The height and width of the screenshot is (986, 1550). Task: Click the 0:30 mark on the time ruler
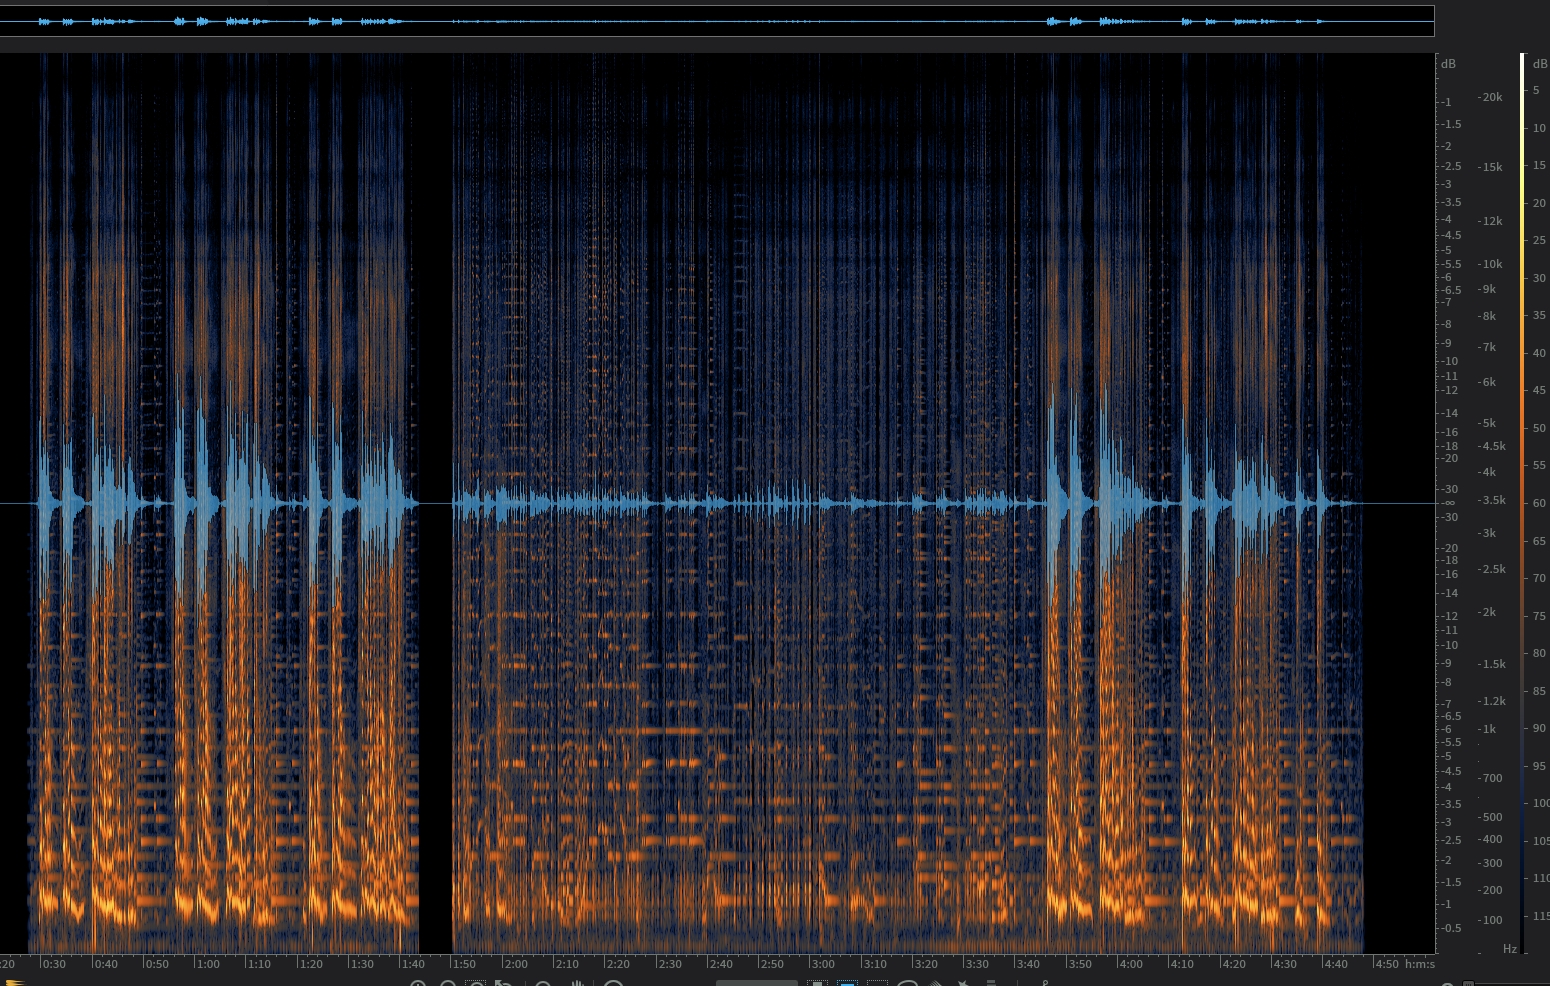click(54, 964)
